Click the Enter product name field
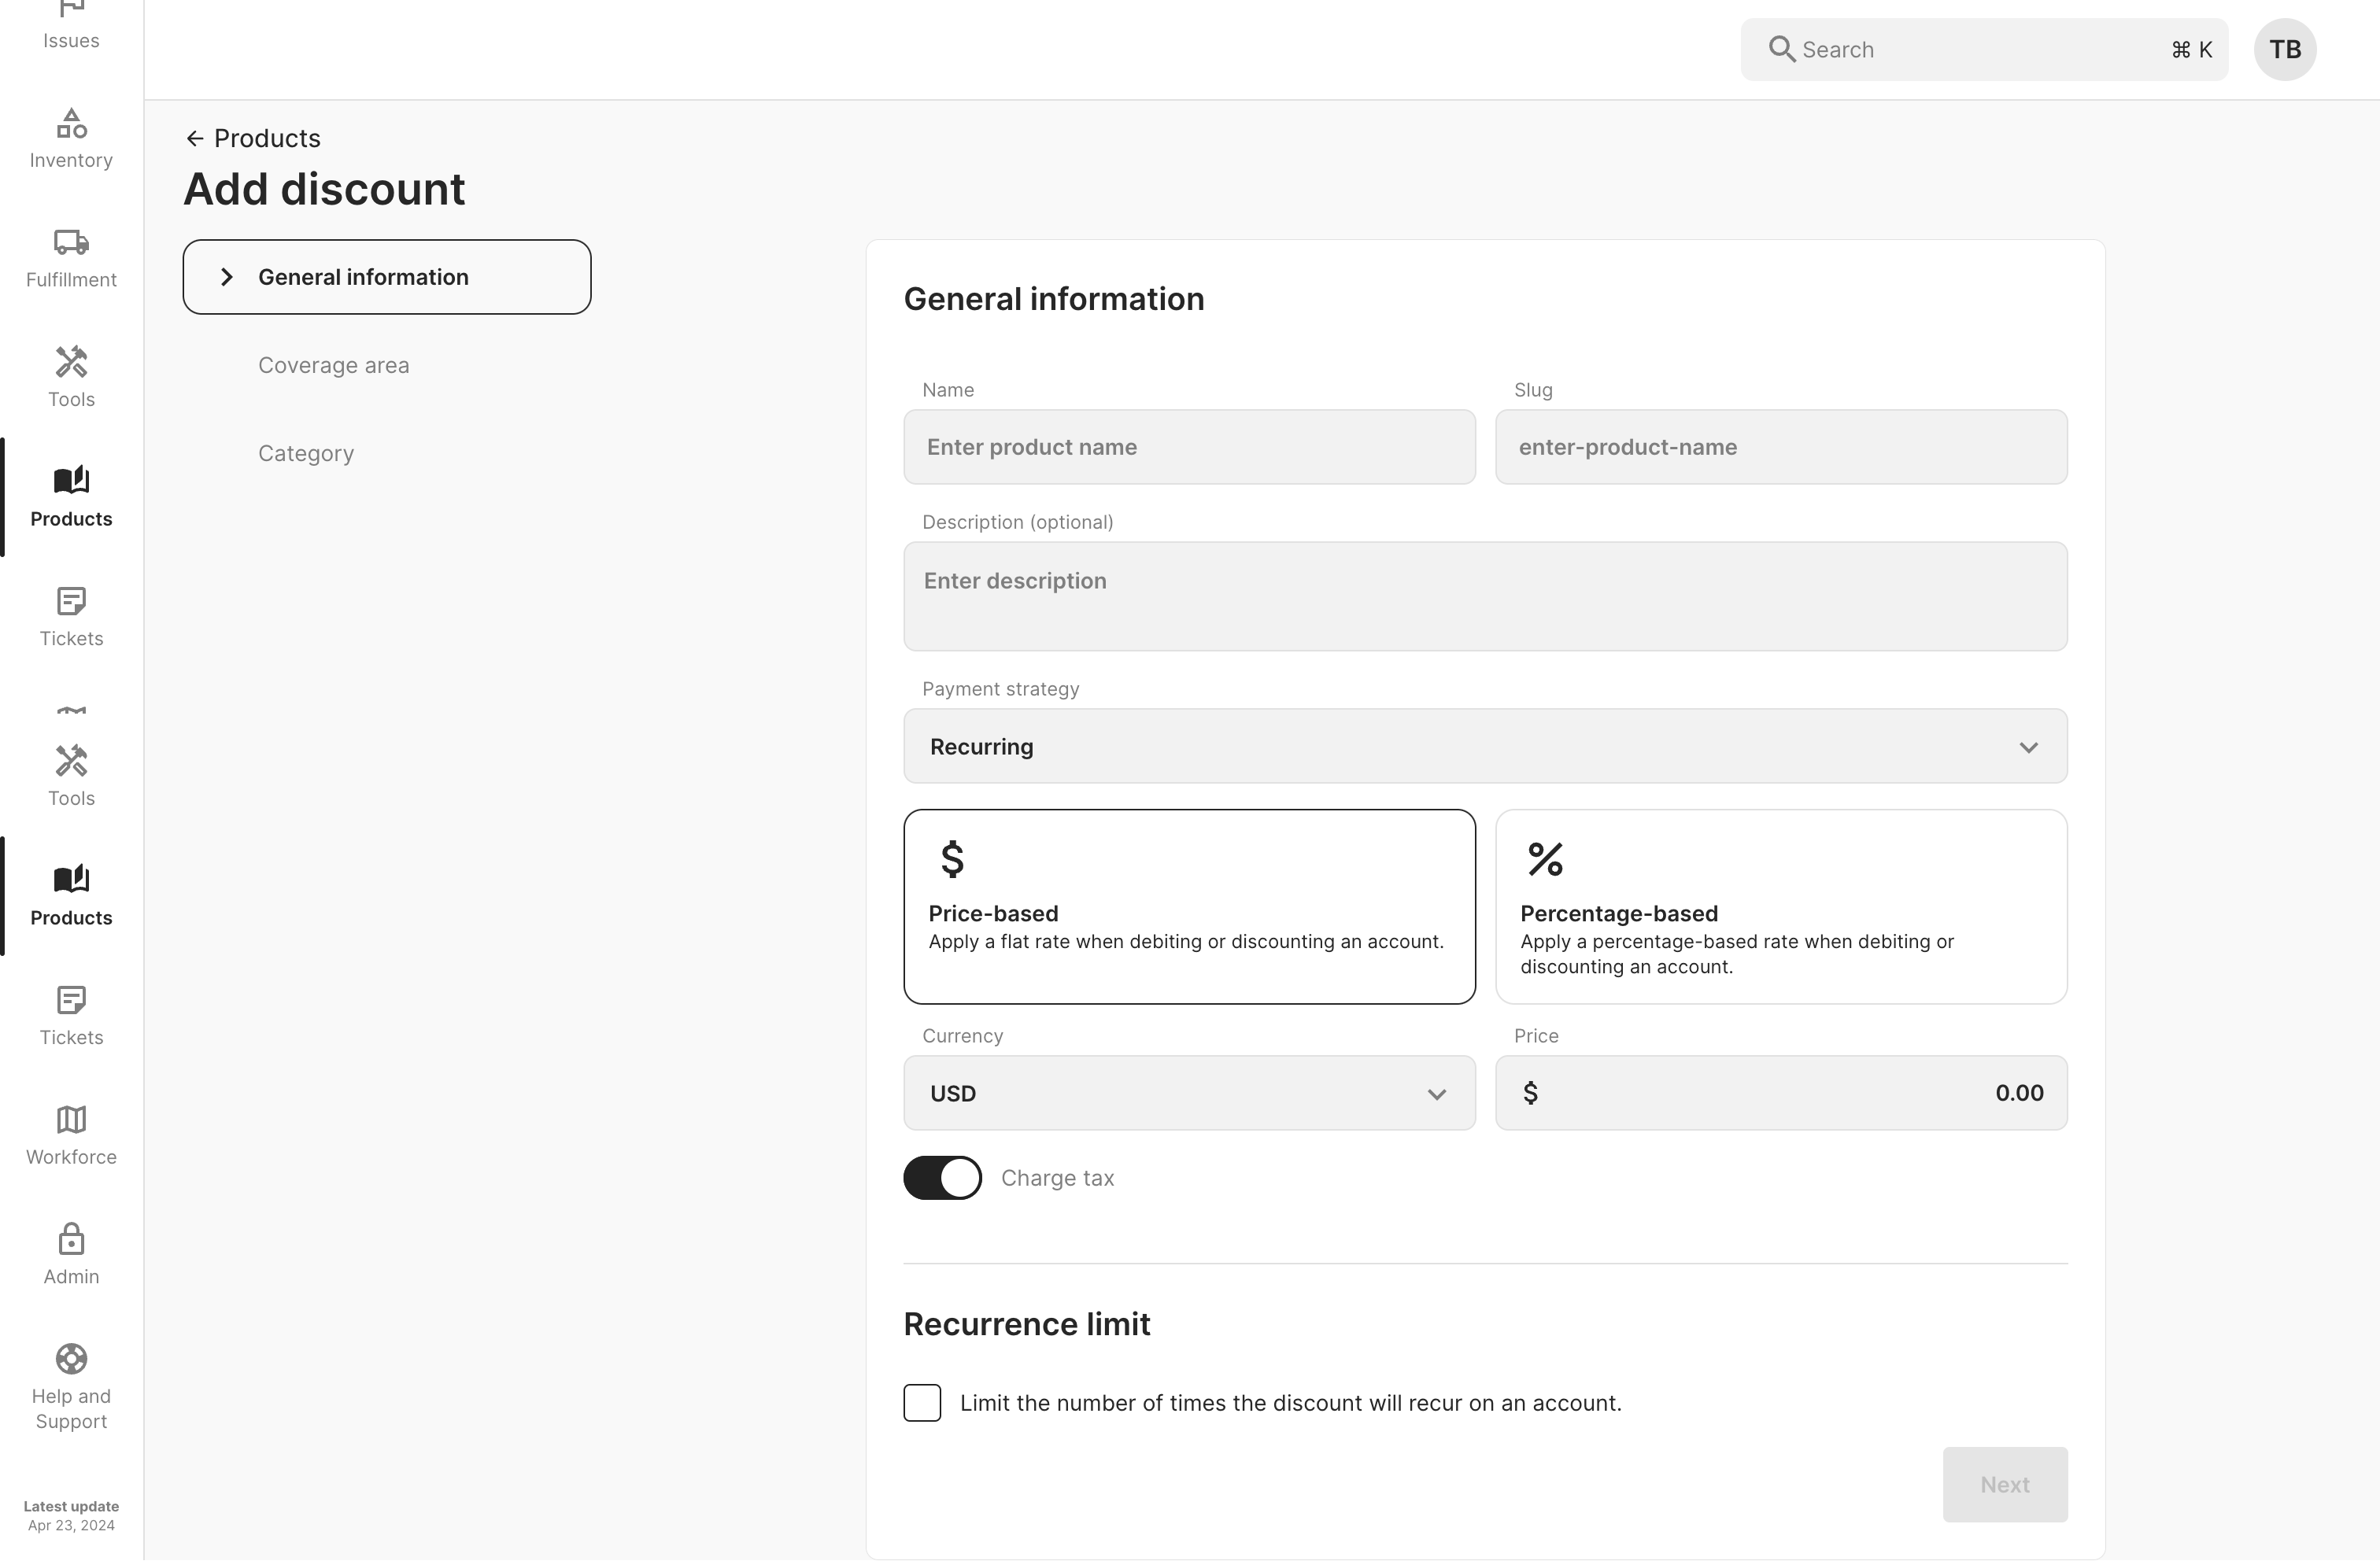This screenshot has width=2380, height=1561. pyautogui.click(x=1189, y=447)
